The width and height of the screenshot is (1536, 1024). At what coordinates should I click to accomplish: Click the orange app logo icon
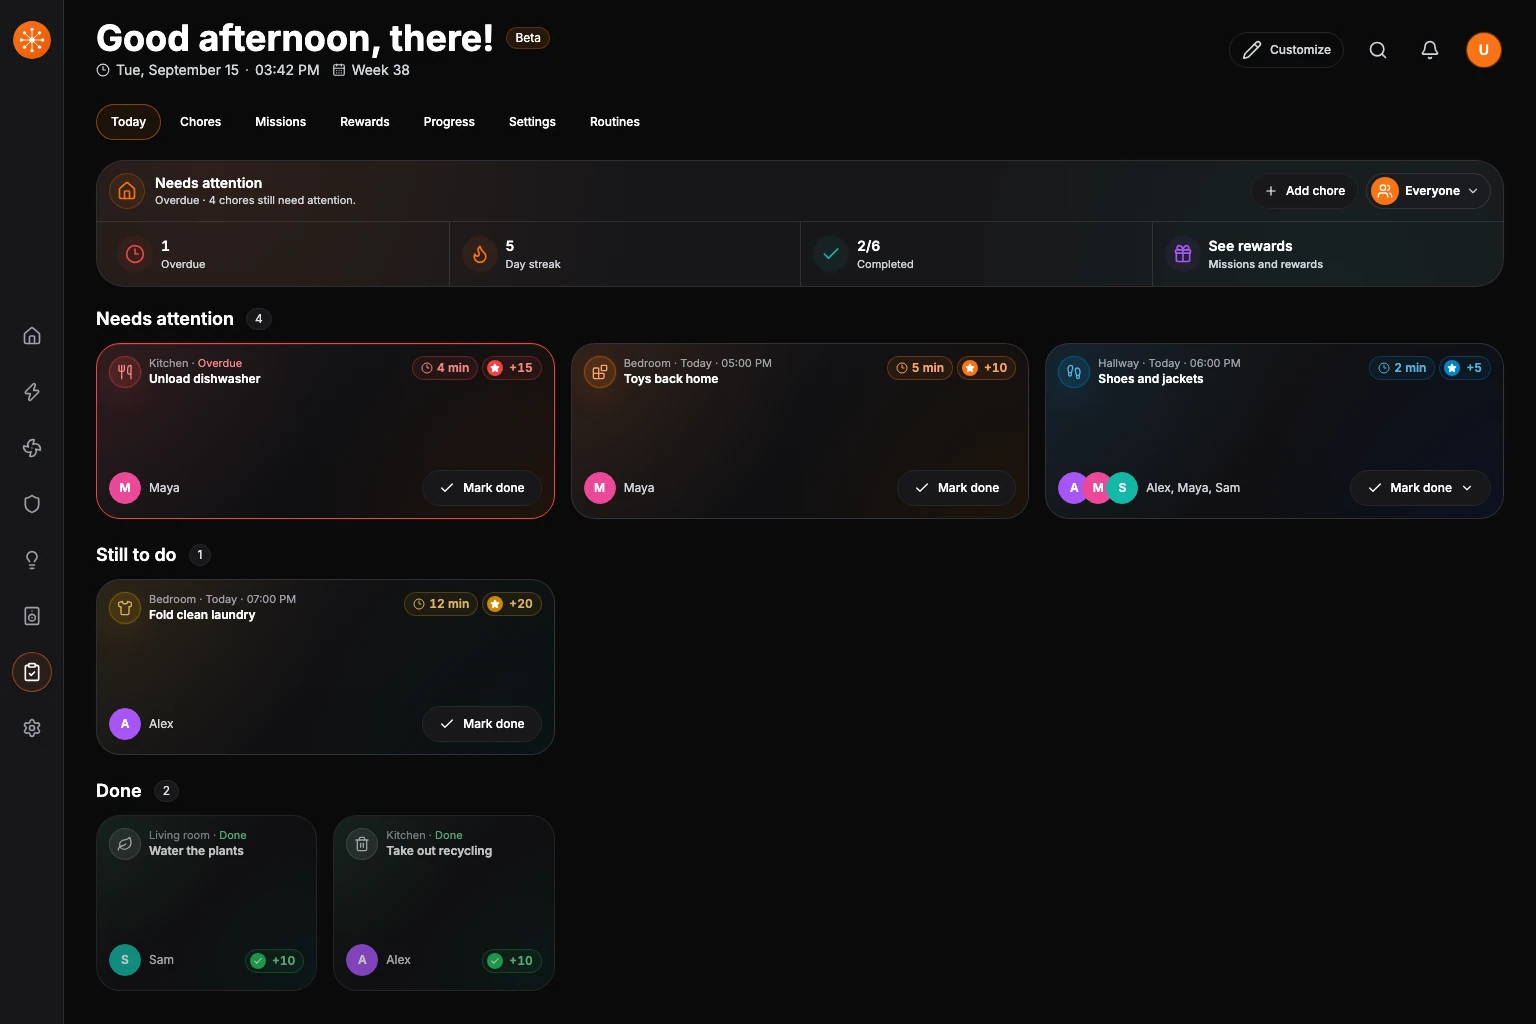click(x=32, y=40)
